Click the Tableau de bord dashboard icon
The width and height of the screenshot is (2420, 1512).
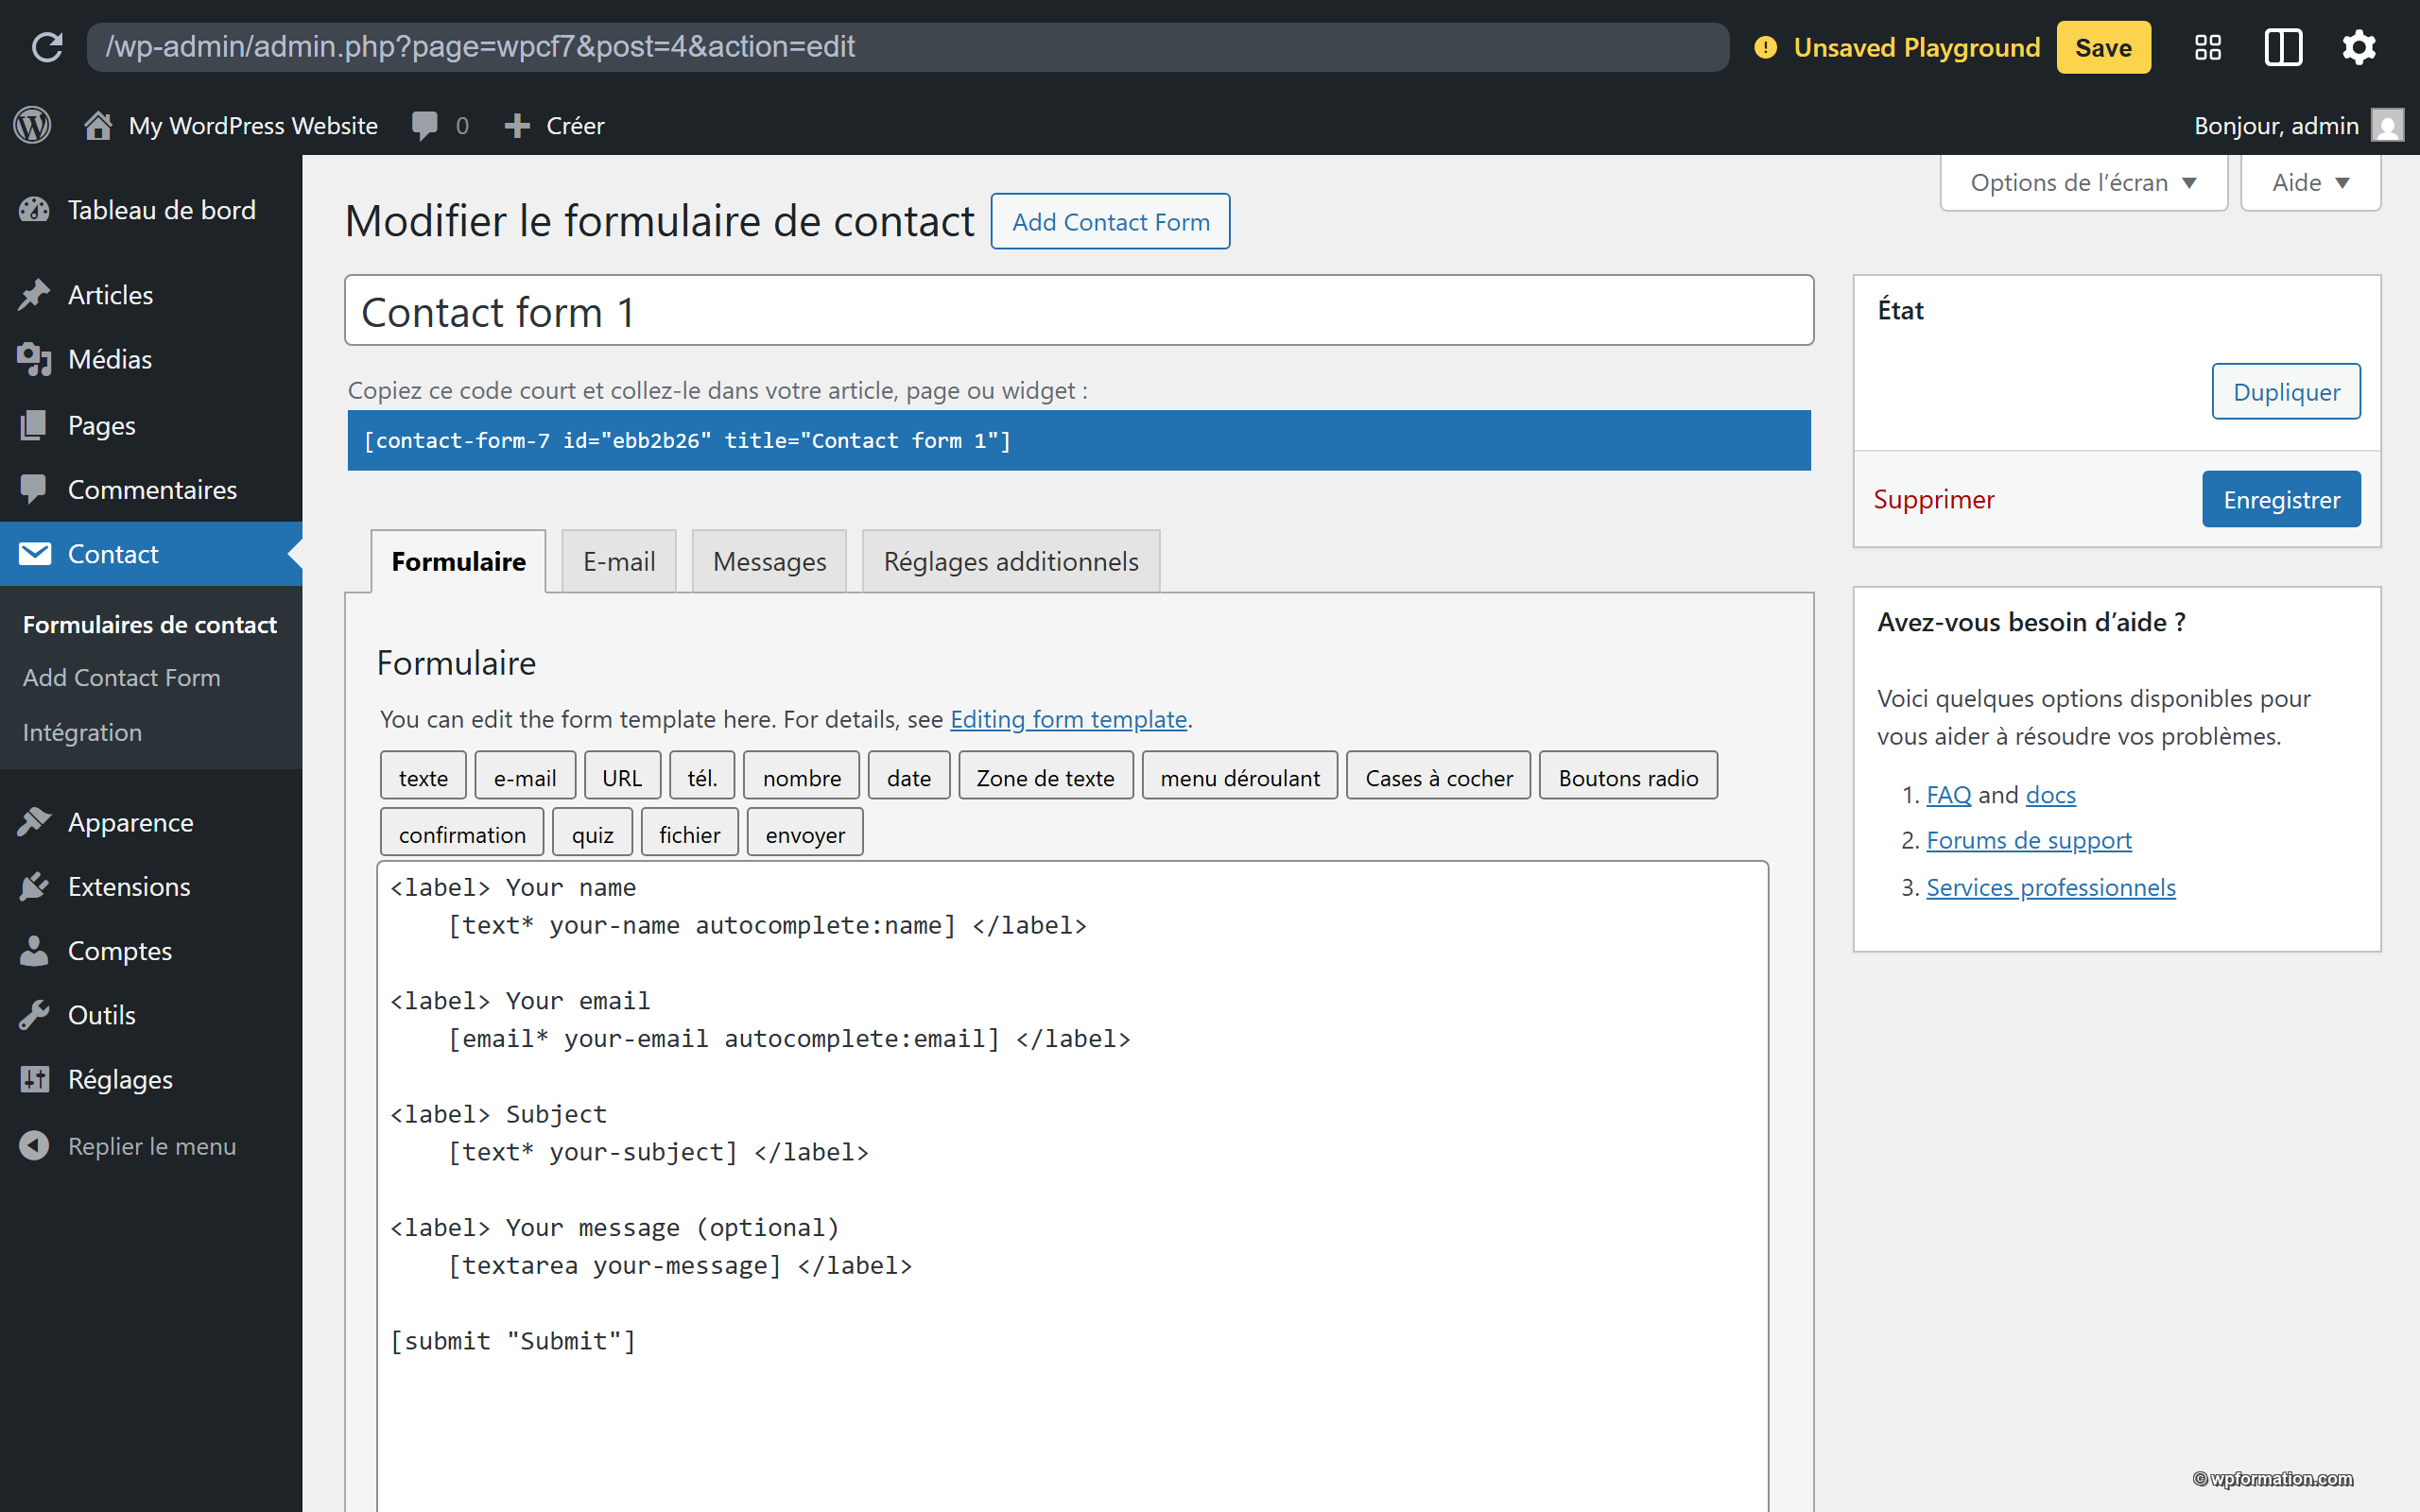pyautogui.click(x=34, y=210)
